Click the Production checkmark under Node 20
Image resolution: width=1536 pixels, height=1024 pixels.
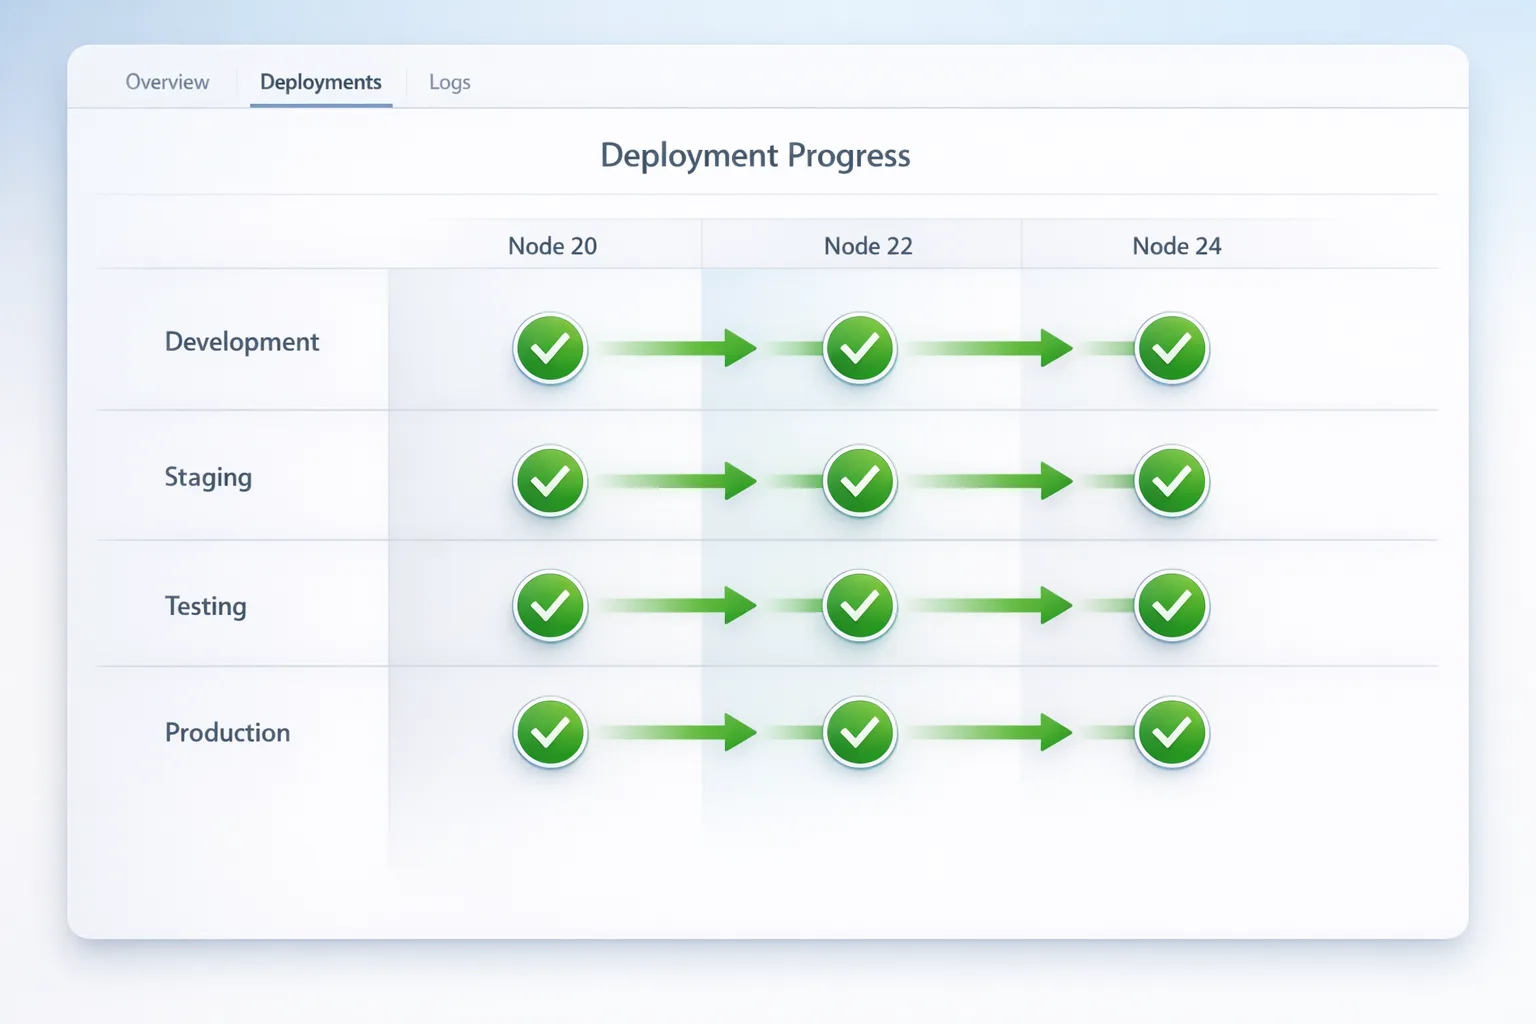point(549,732)
